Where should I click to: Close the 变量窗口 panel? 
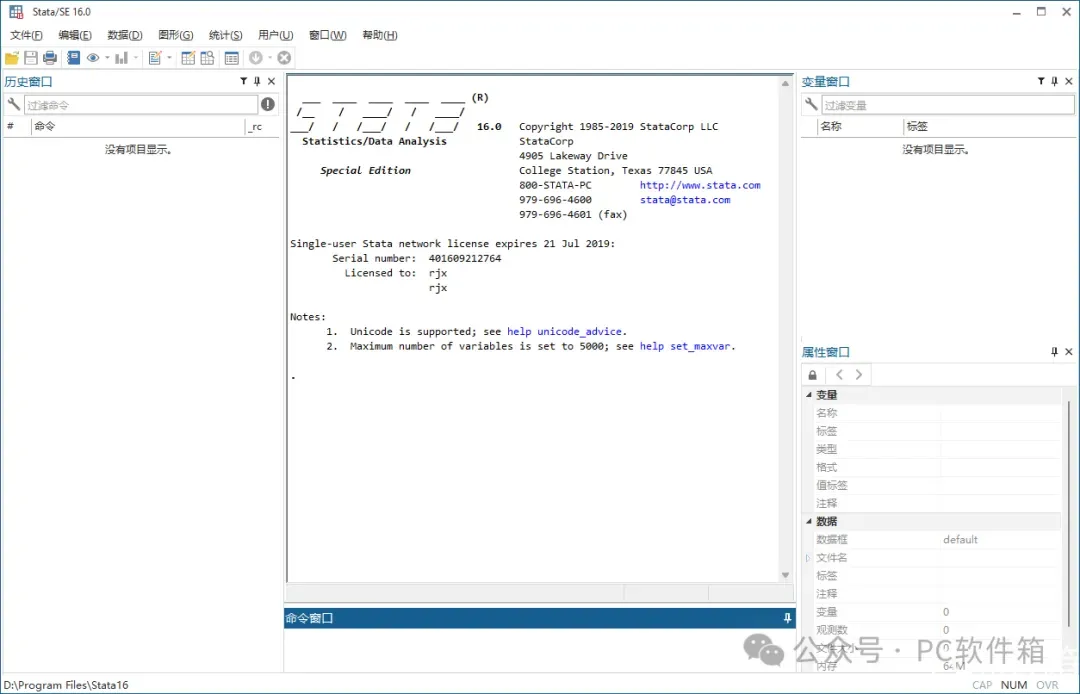click(x=1069, y=81)
